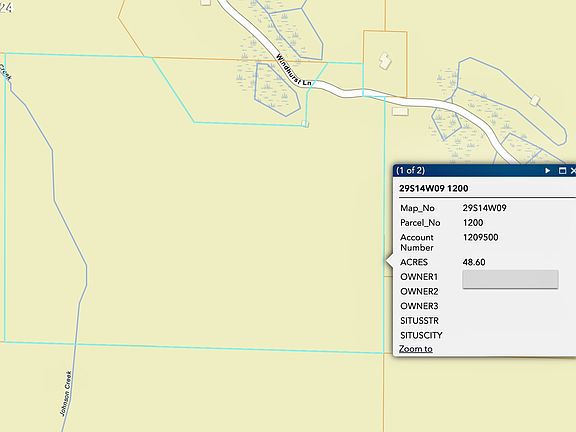
Task: Click the SITUSCITY field label
Action: point(421,335)
